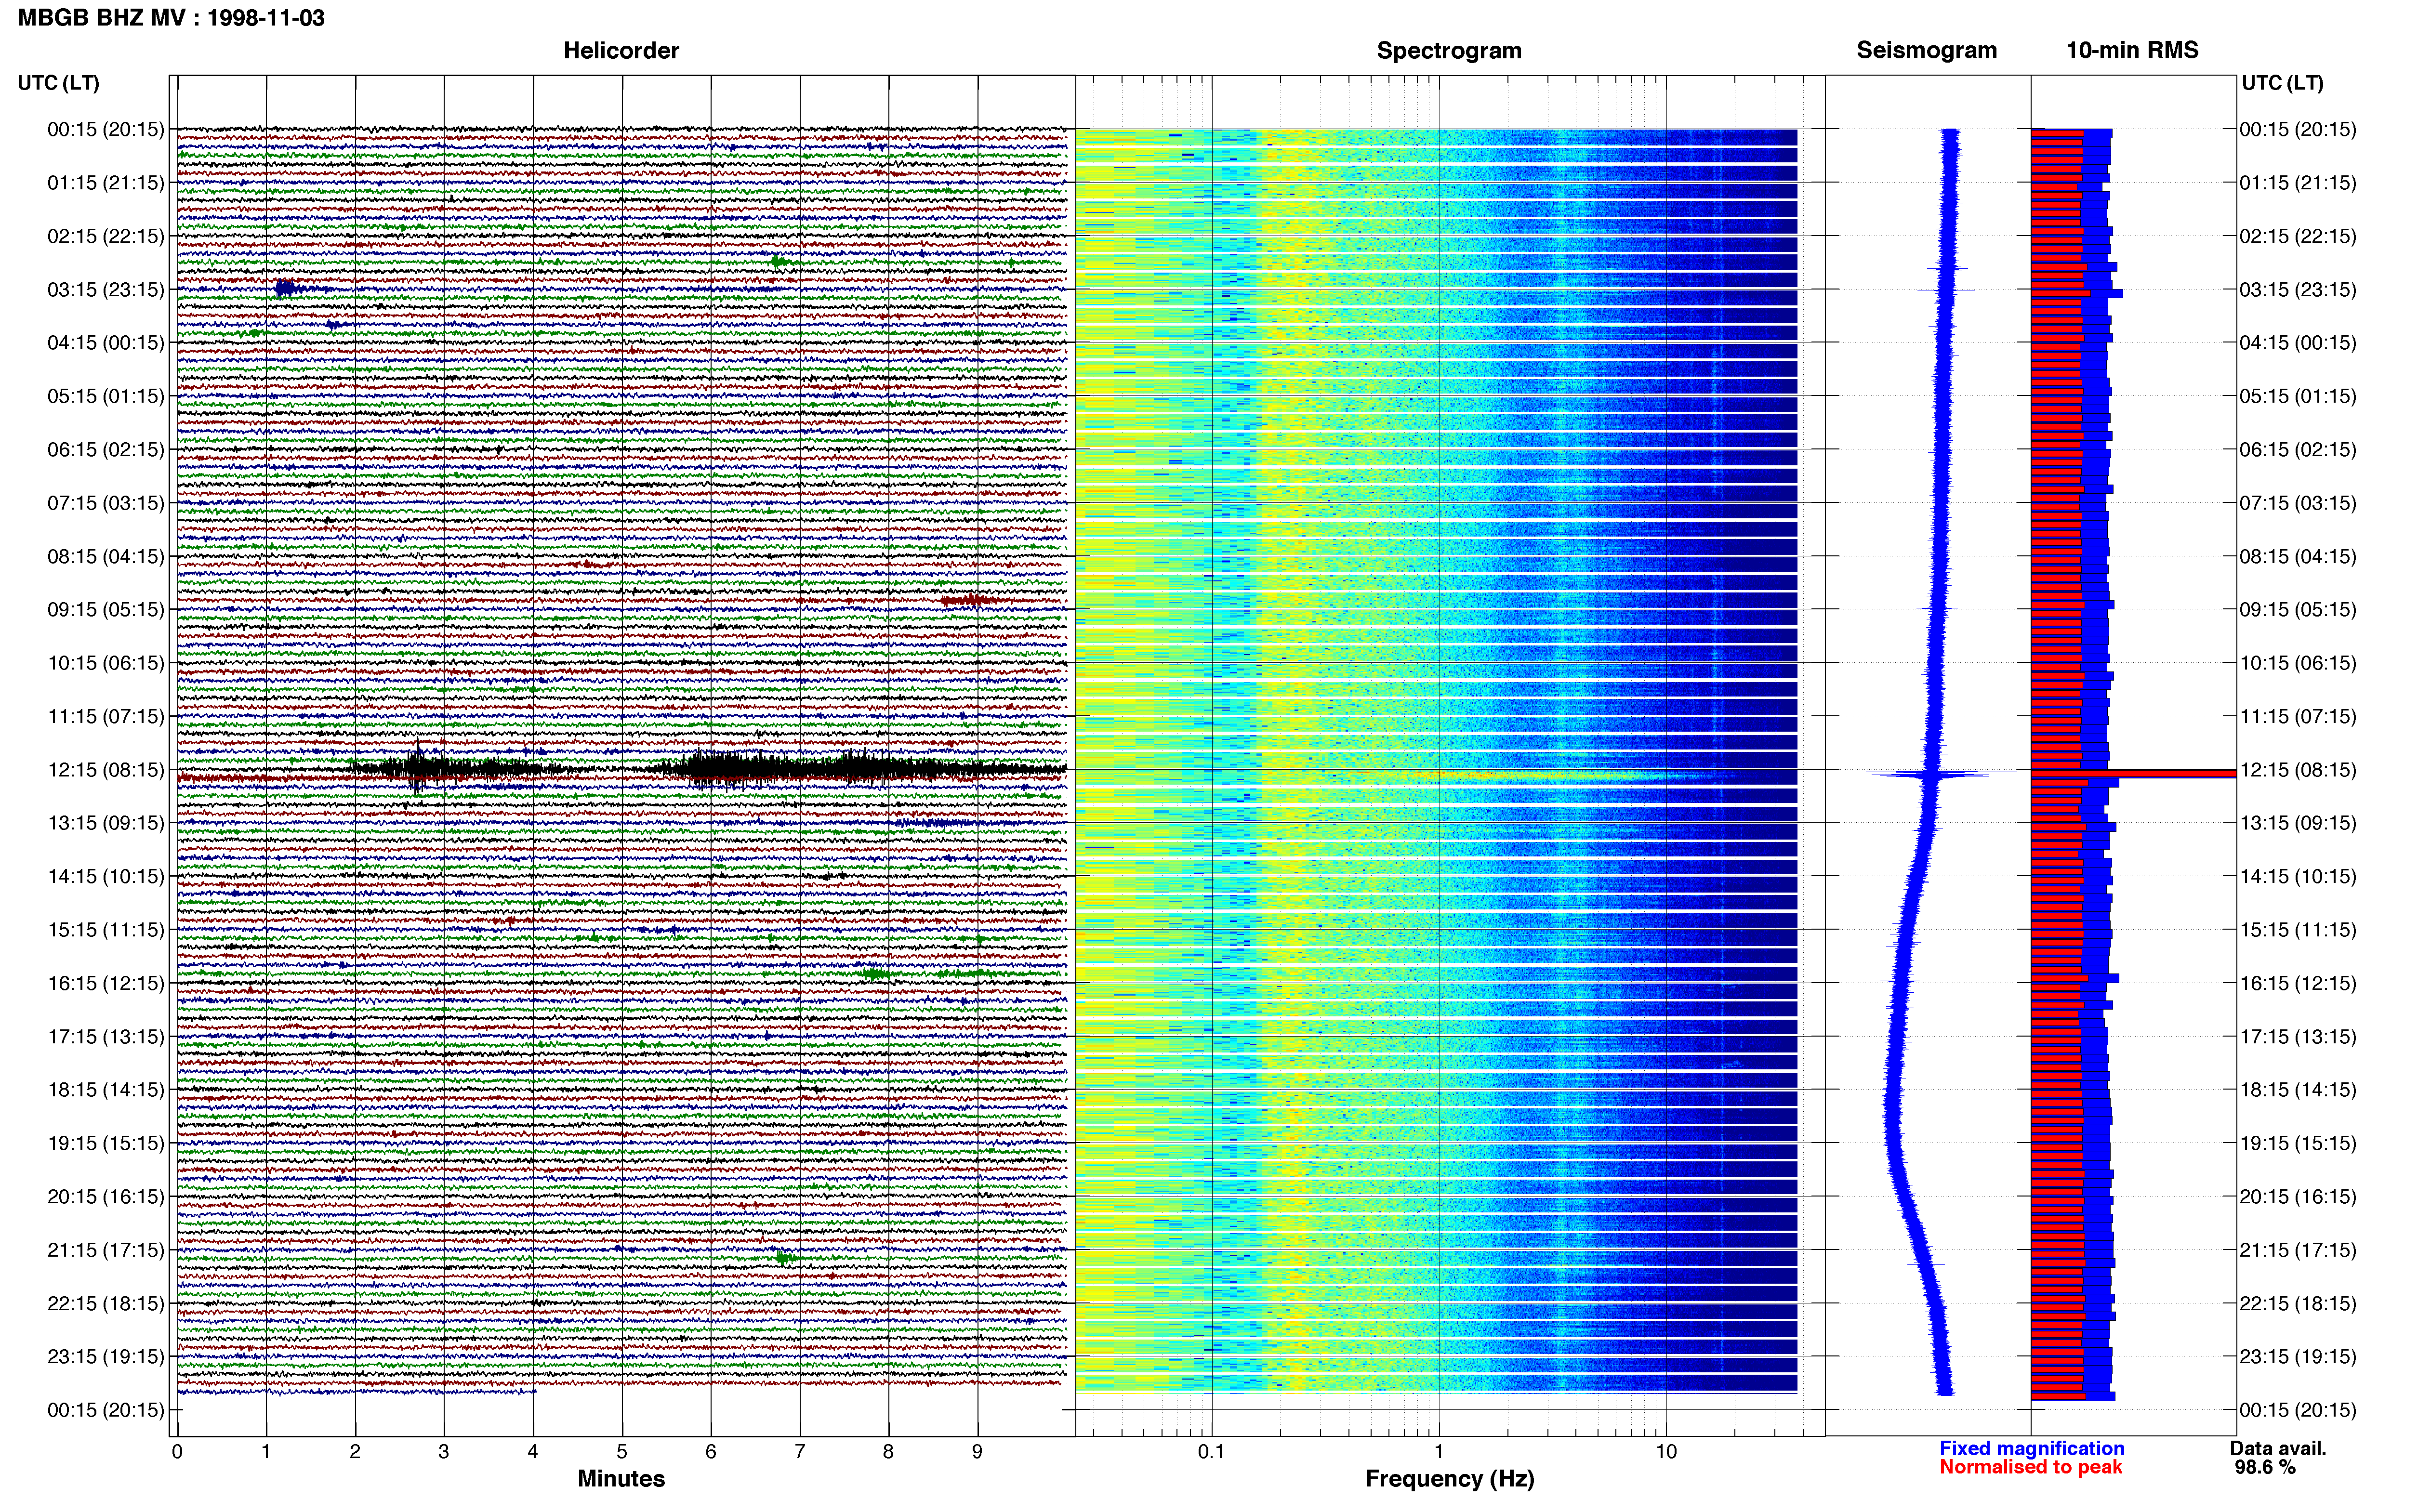Click the '9' minutes tick label
2418x1512 pixels.
pos(978,1451)
